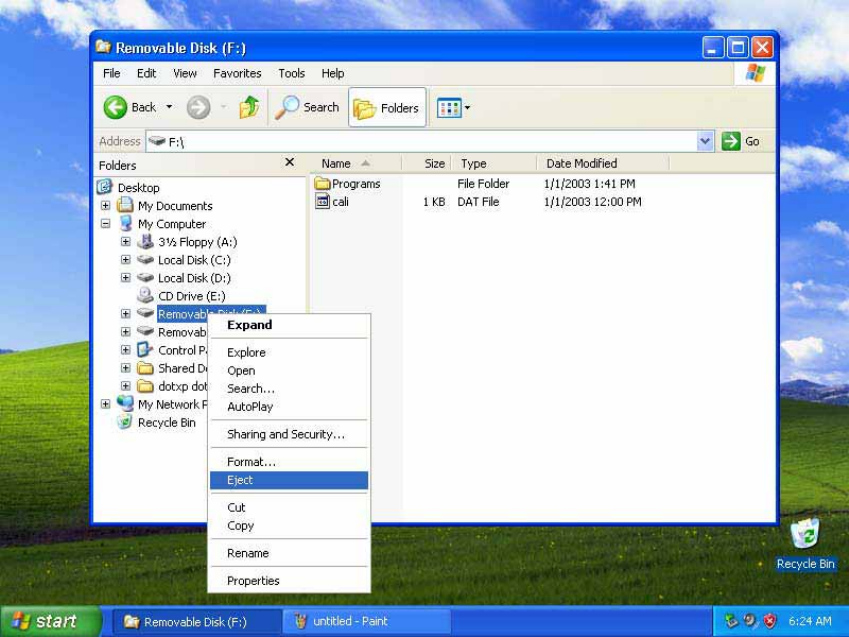Choose Search... in the context menu

click(x=289, y=388)
